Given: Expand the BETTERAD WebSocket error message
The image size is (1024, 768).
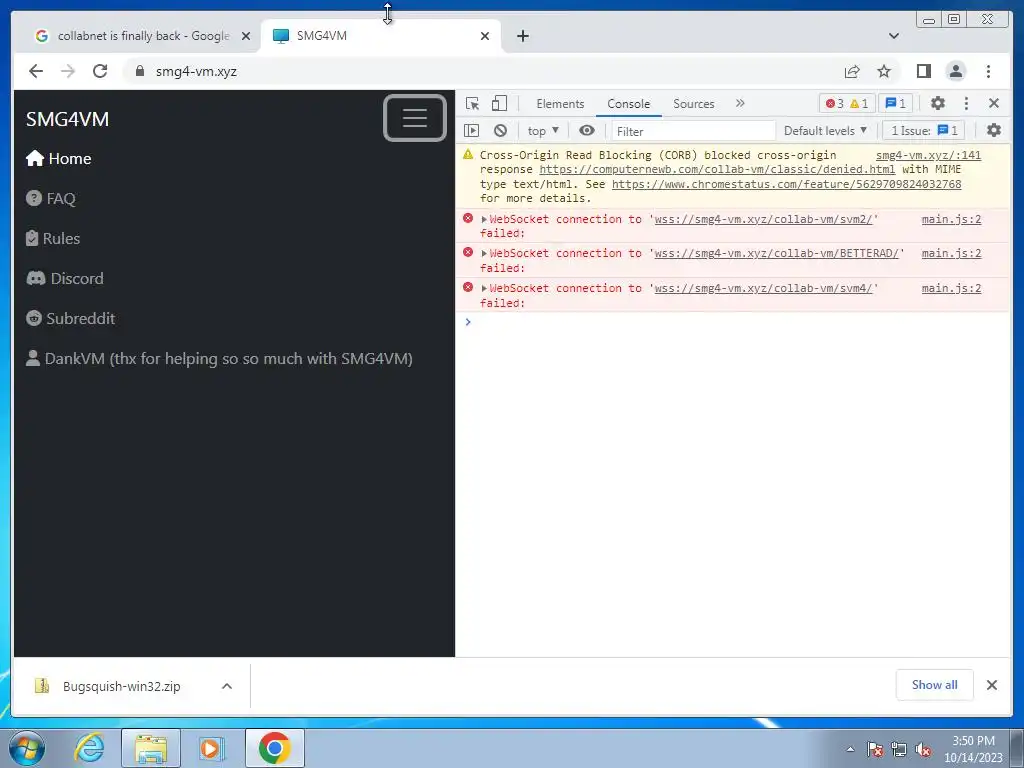Looking at the screenshot, I should [484, 253].
